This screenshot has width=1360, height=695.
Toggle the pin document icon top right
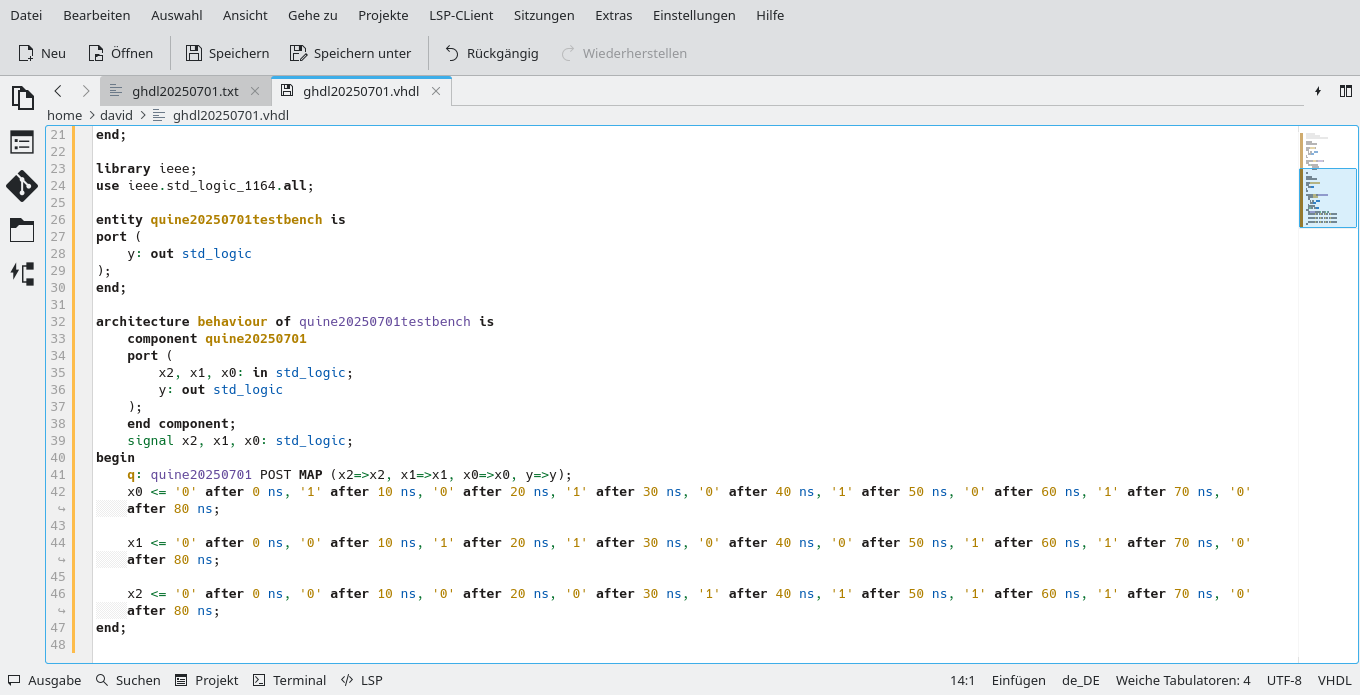tap(1318, 91)
